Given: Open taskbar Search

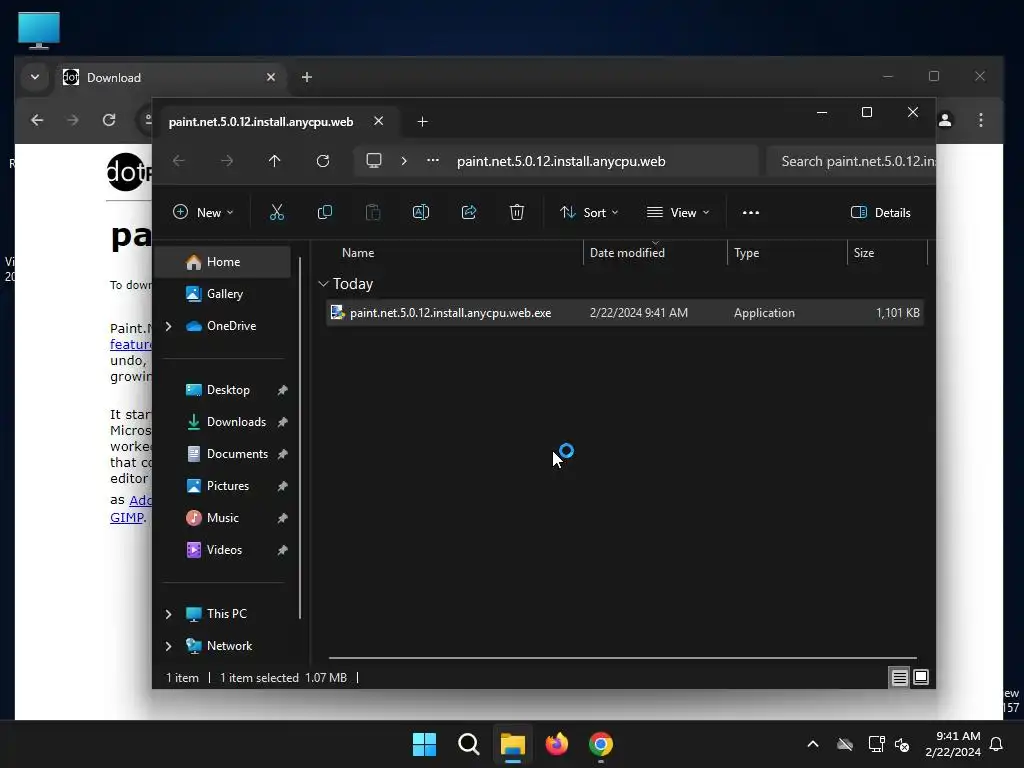Looking at the screenshot, I should click(468, 744).
